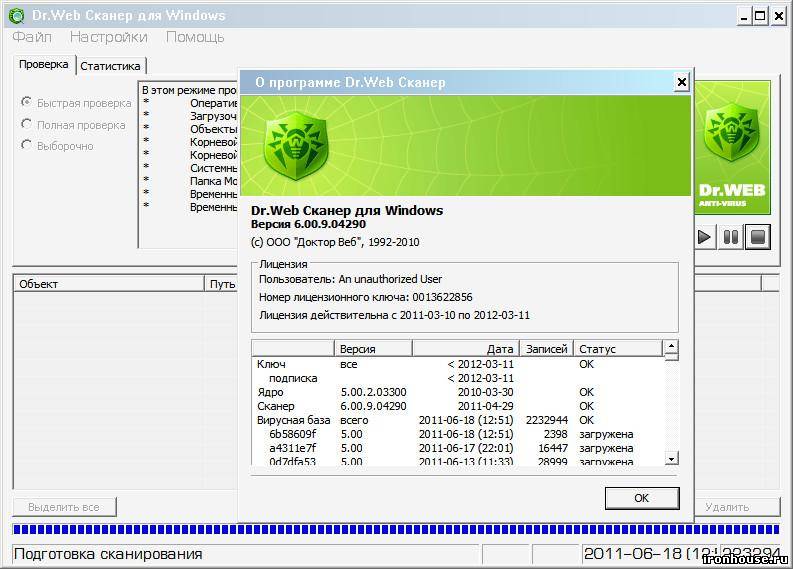
Task: Select the 6b58609f database row
Action: tap(458, 434)
